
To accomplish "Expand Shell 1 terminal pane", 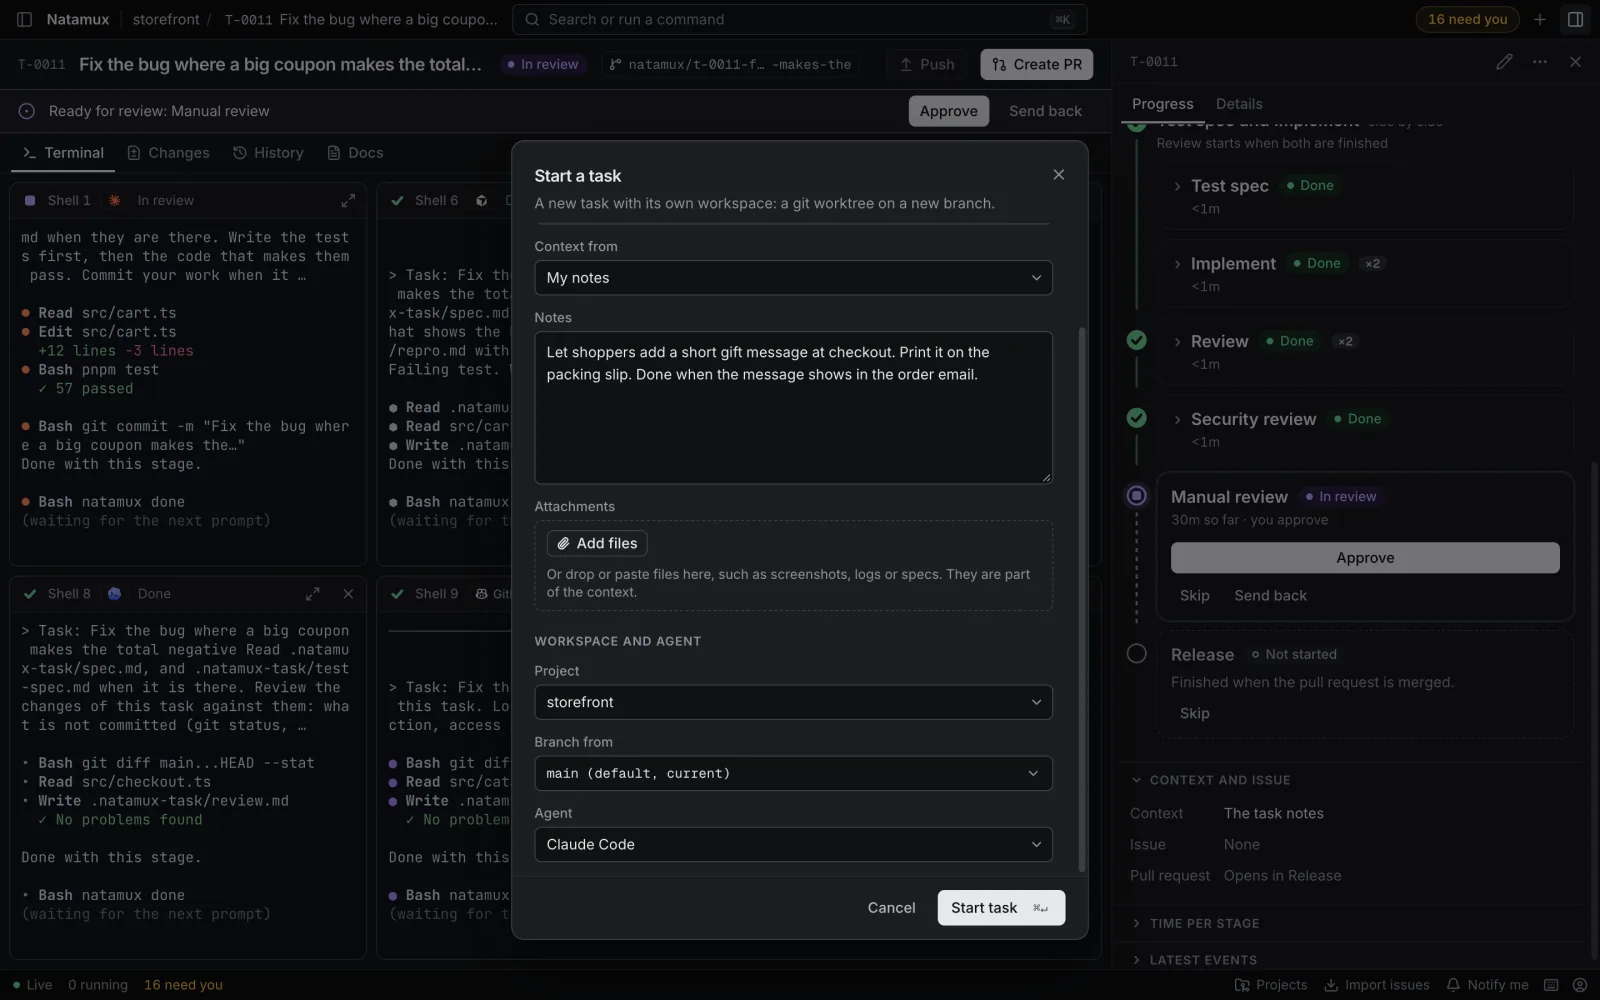I will click(348, 201).
